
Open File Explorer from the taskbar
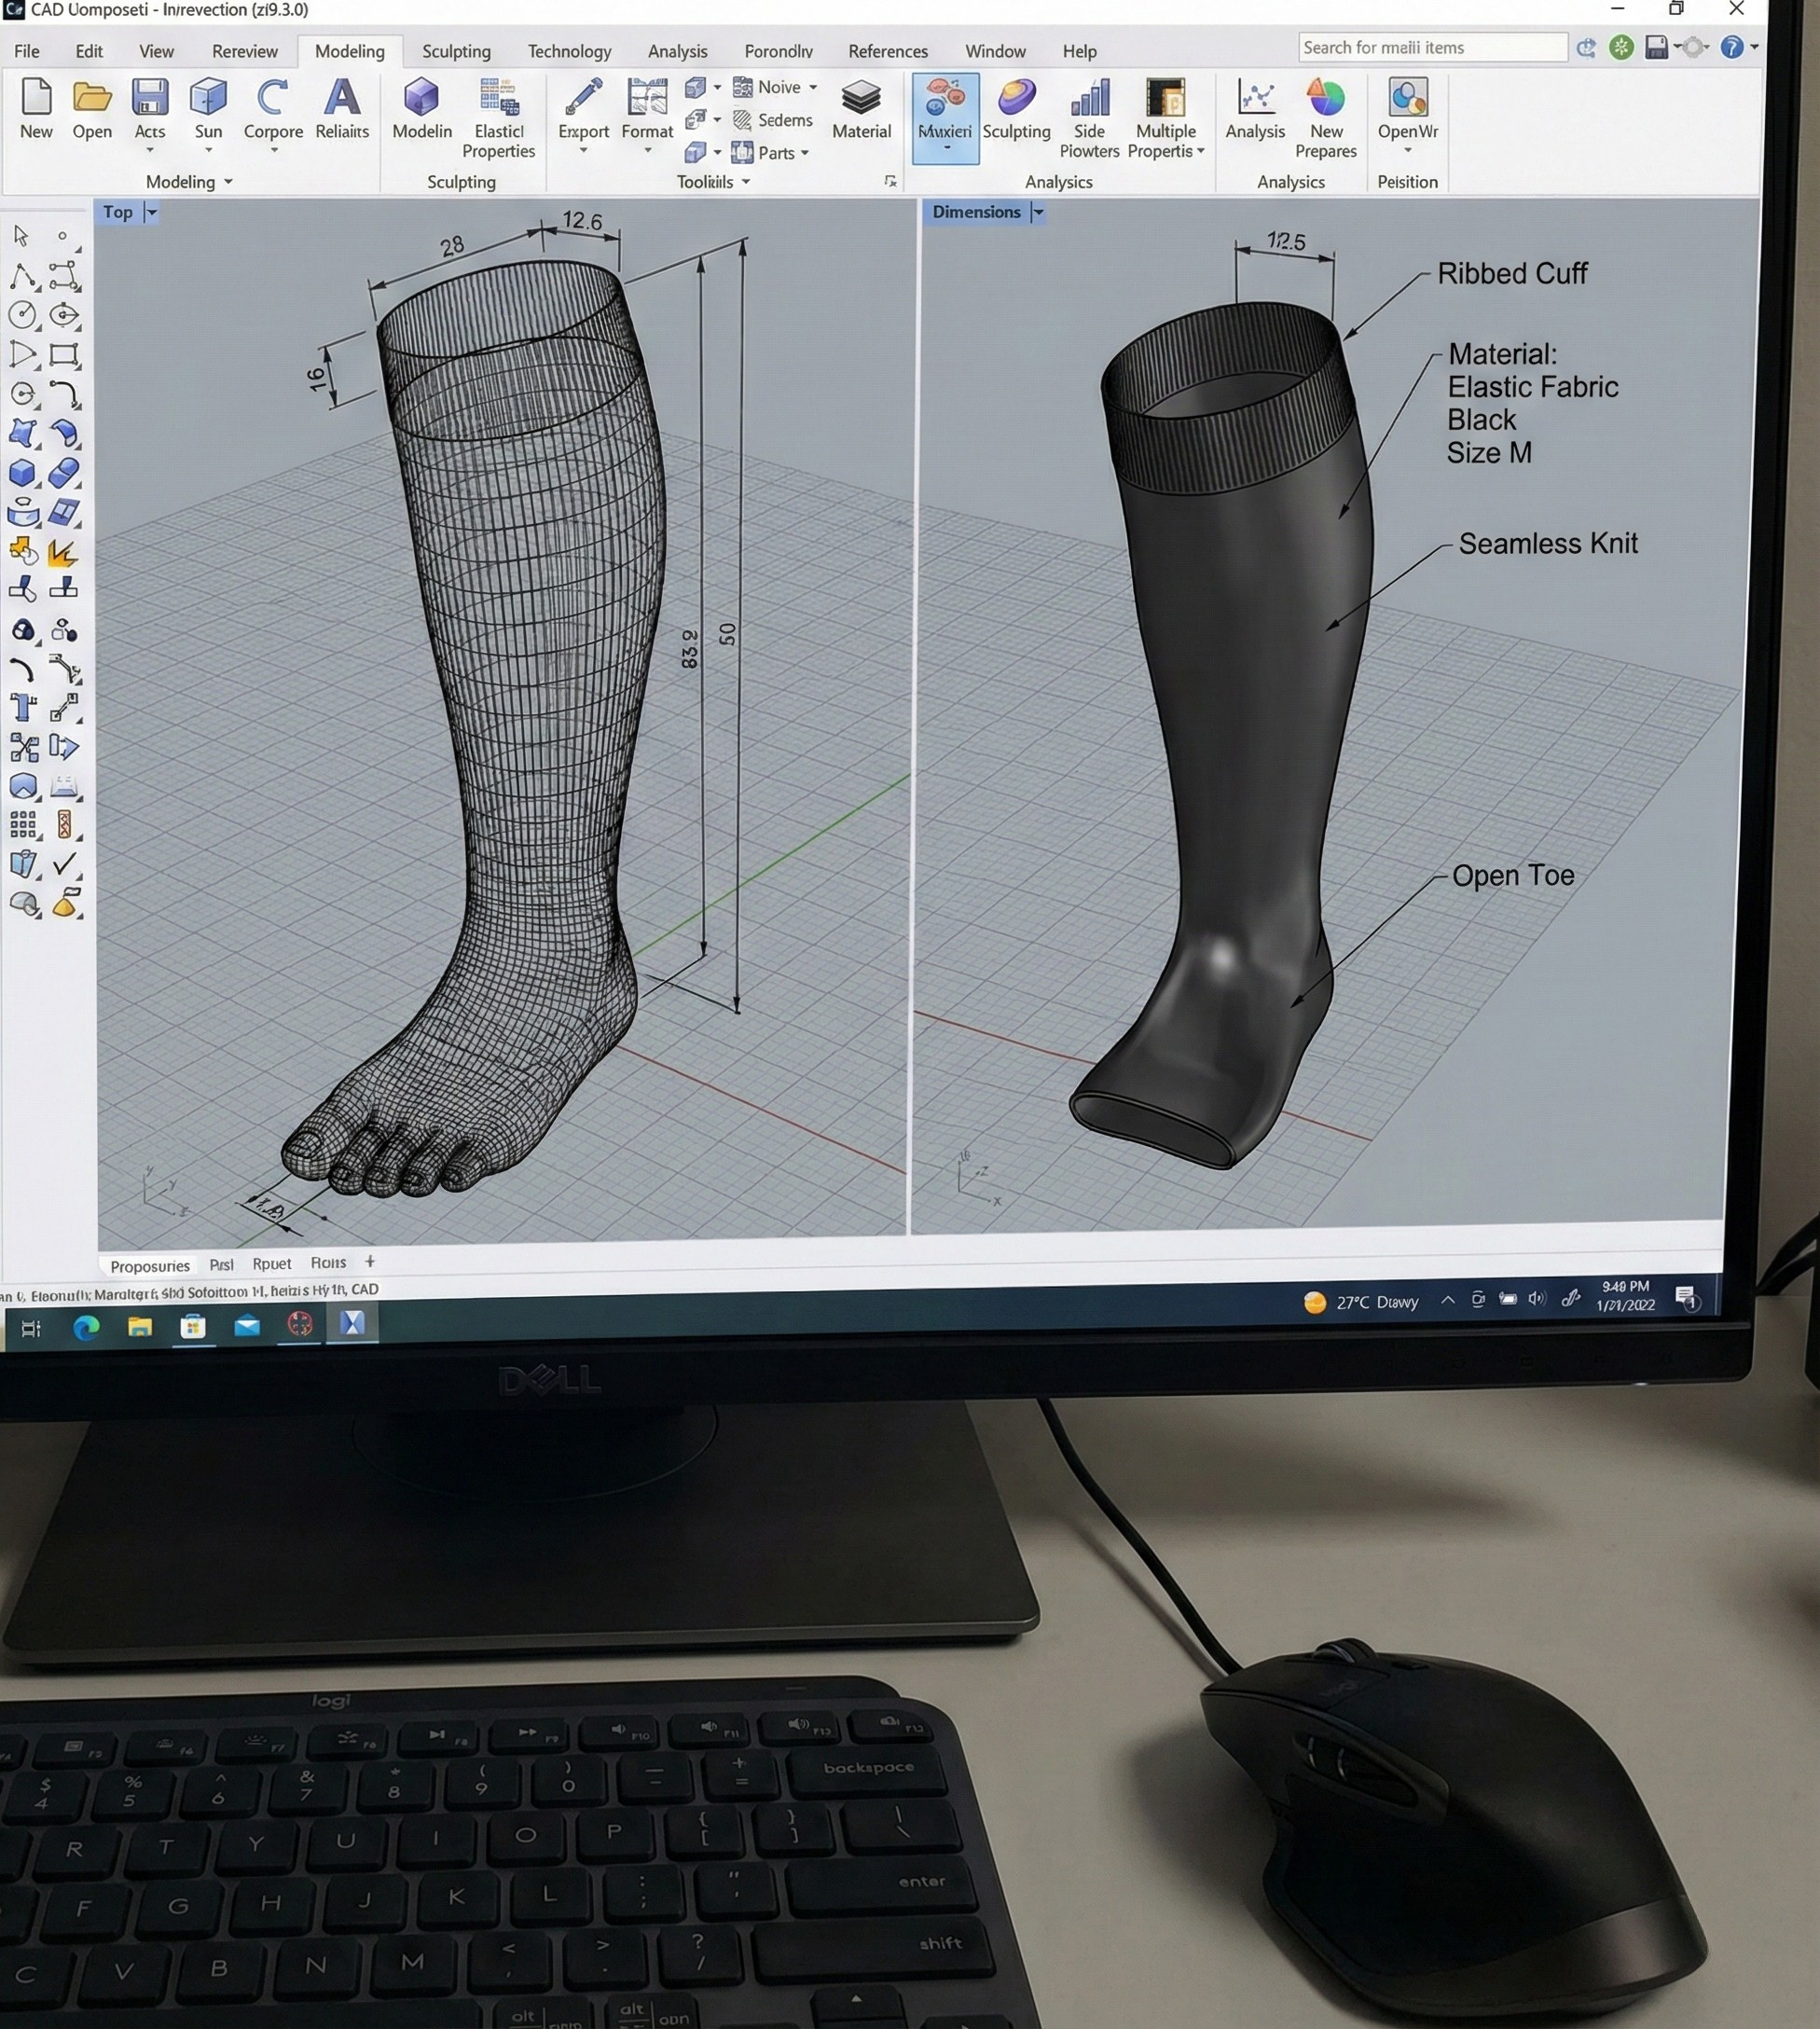point(140,1327)
